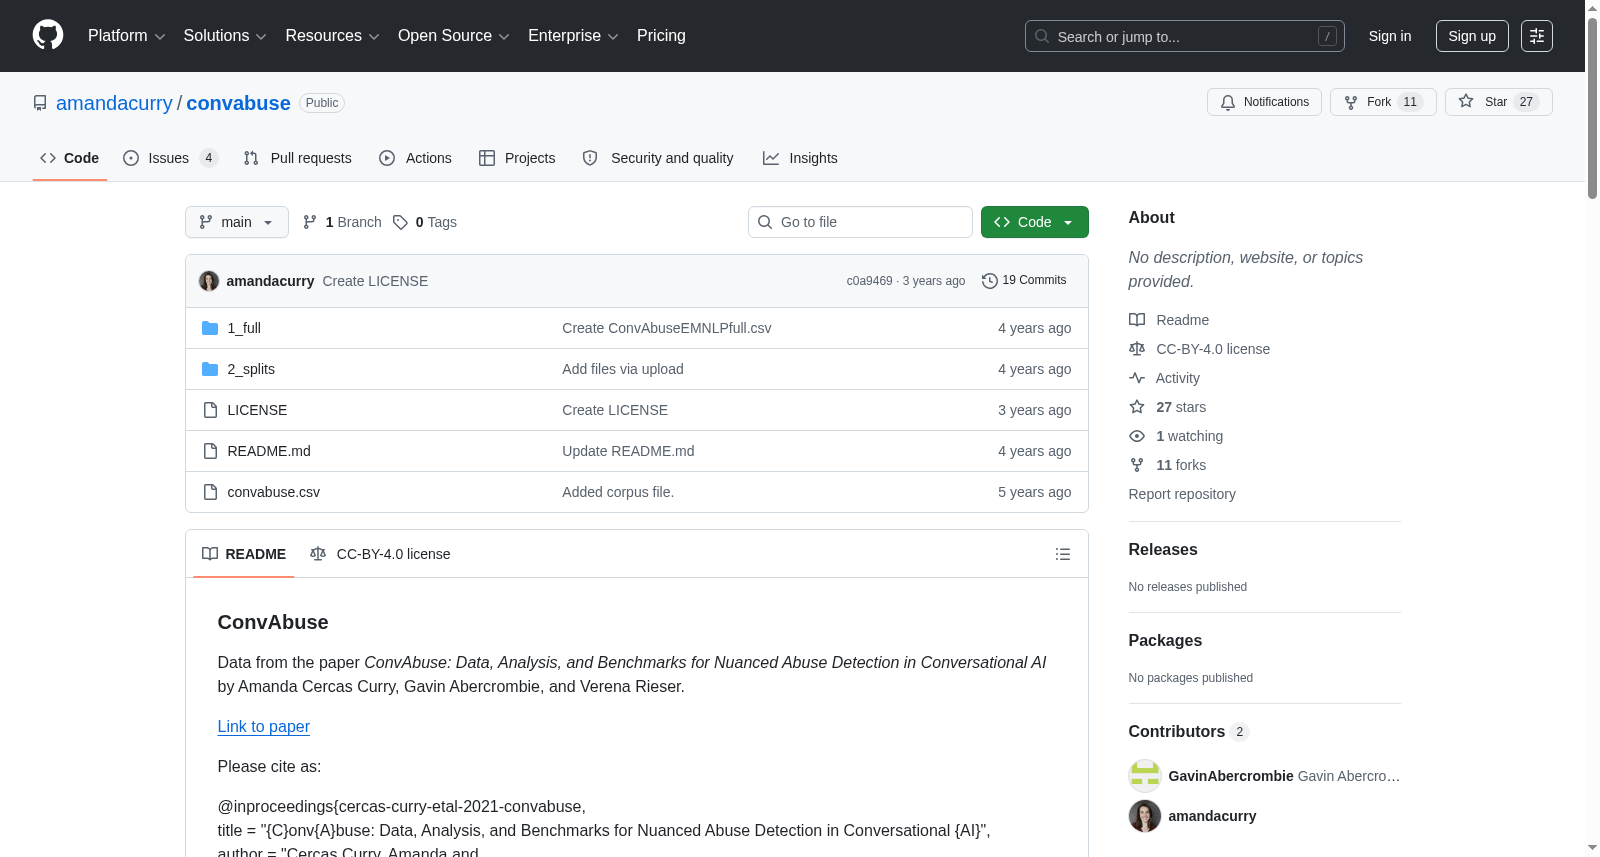This screenshot has height=857, width=1600.
Task: Open the global navigation menu icon beside Sign up
Action: point(1537,36)
